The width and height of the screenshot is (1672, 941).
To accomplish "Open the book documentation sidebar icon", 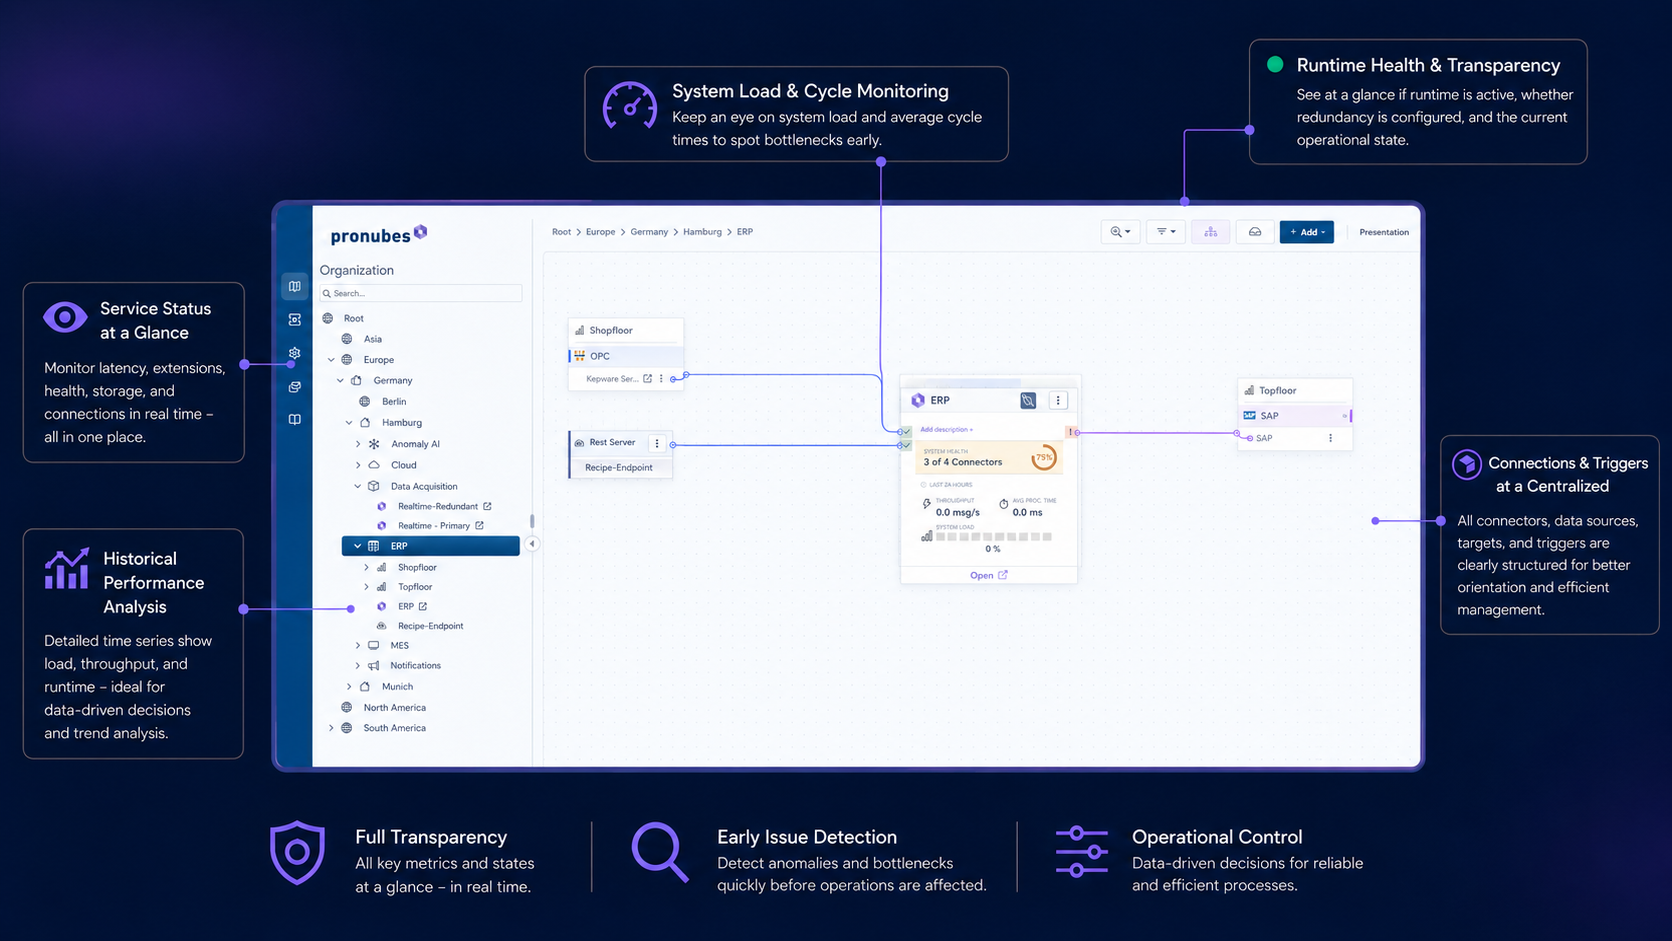I will 294,420.
